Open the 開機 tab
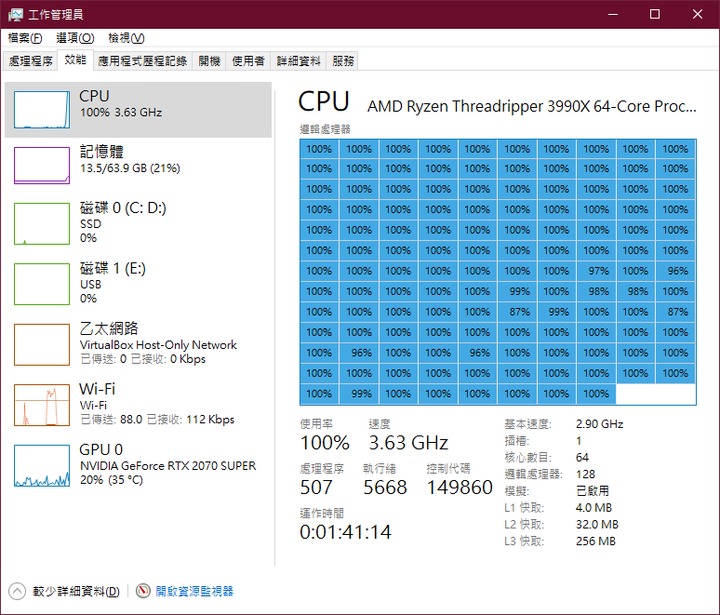This screenshot has width=720, height=615. point(209,61)
